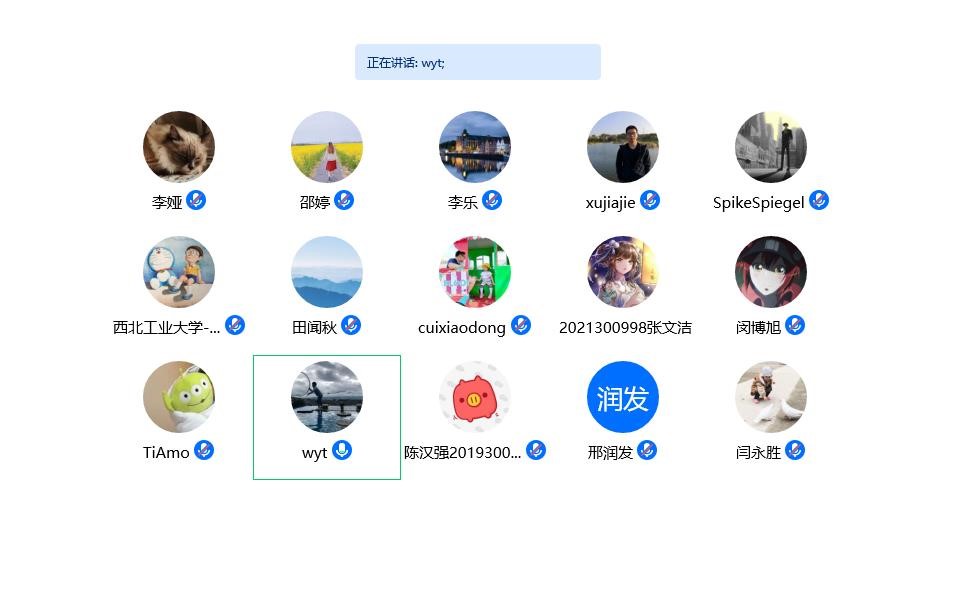956x607 pixels.
Task: Click the muted mic icon beside 李娅
Action: [x=196, y=200]
